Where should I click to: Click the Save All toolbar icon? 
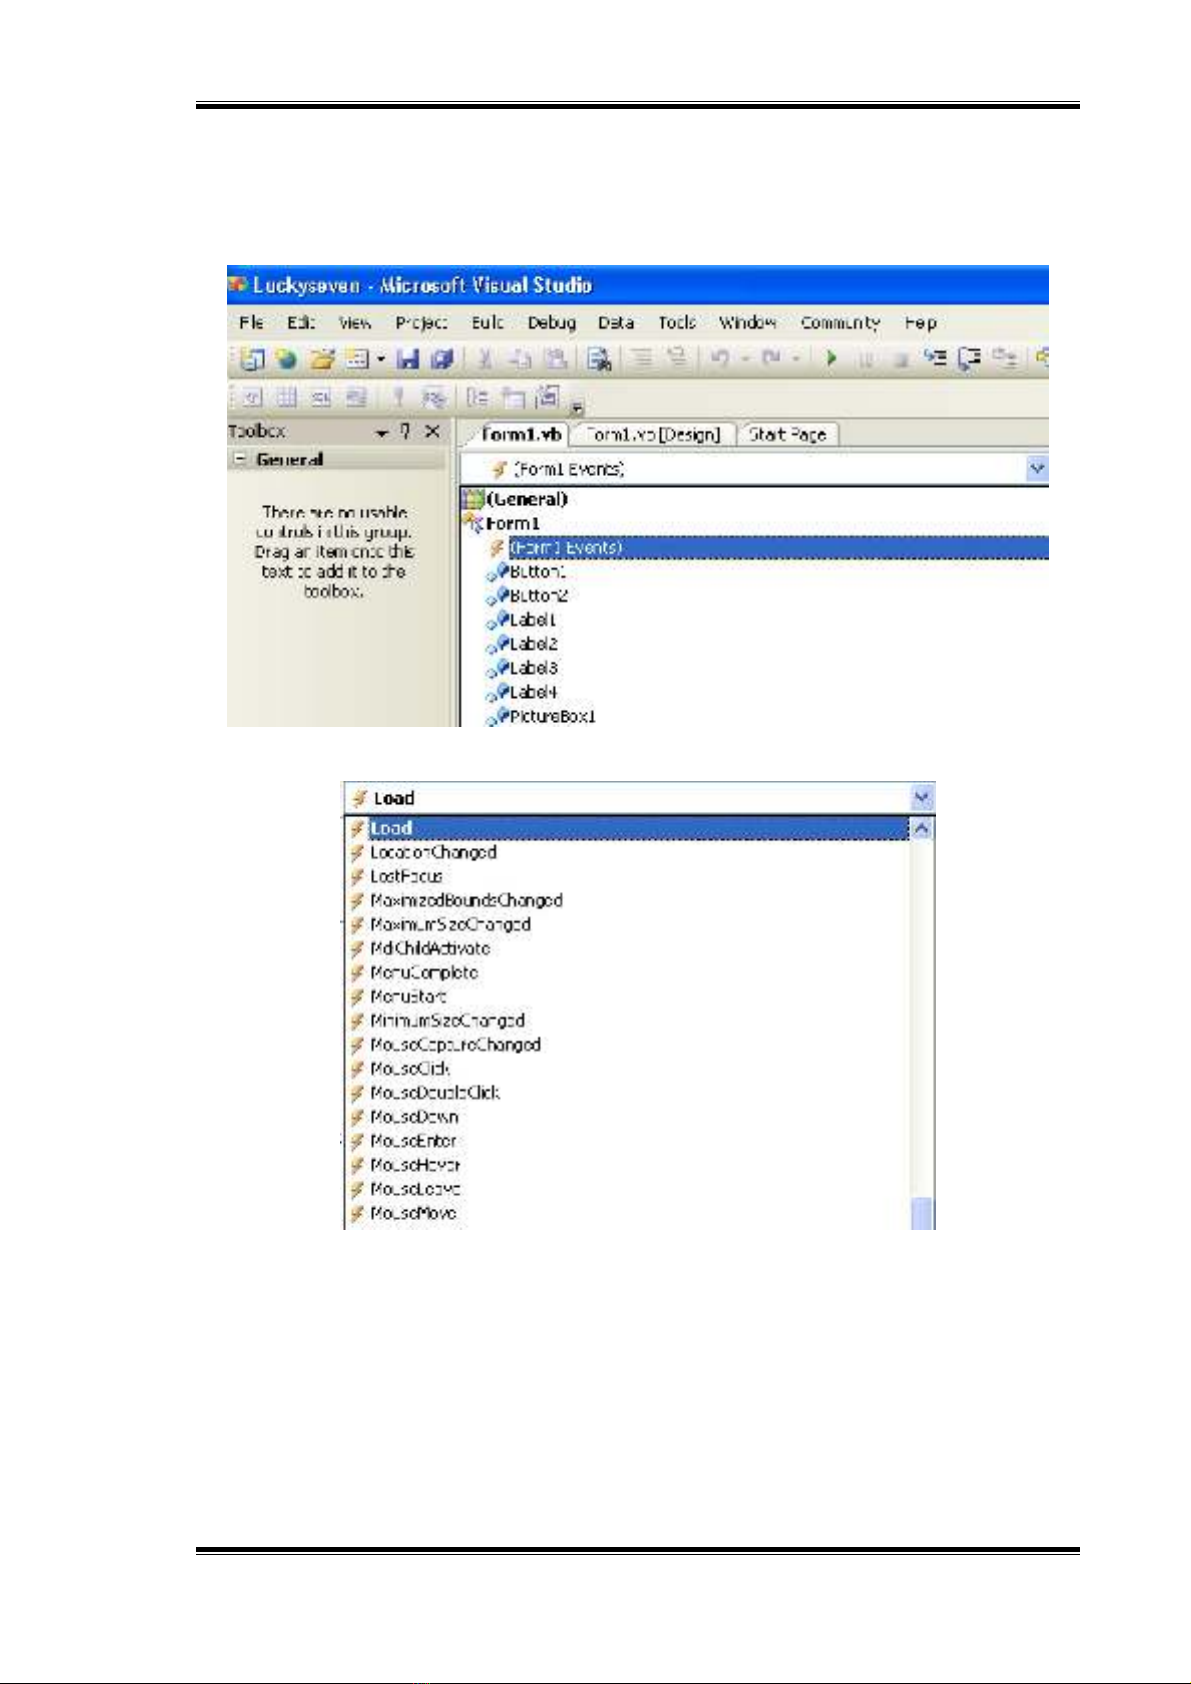pos(441,359)
